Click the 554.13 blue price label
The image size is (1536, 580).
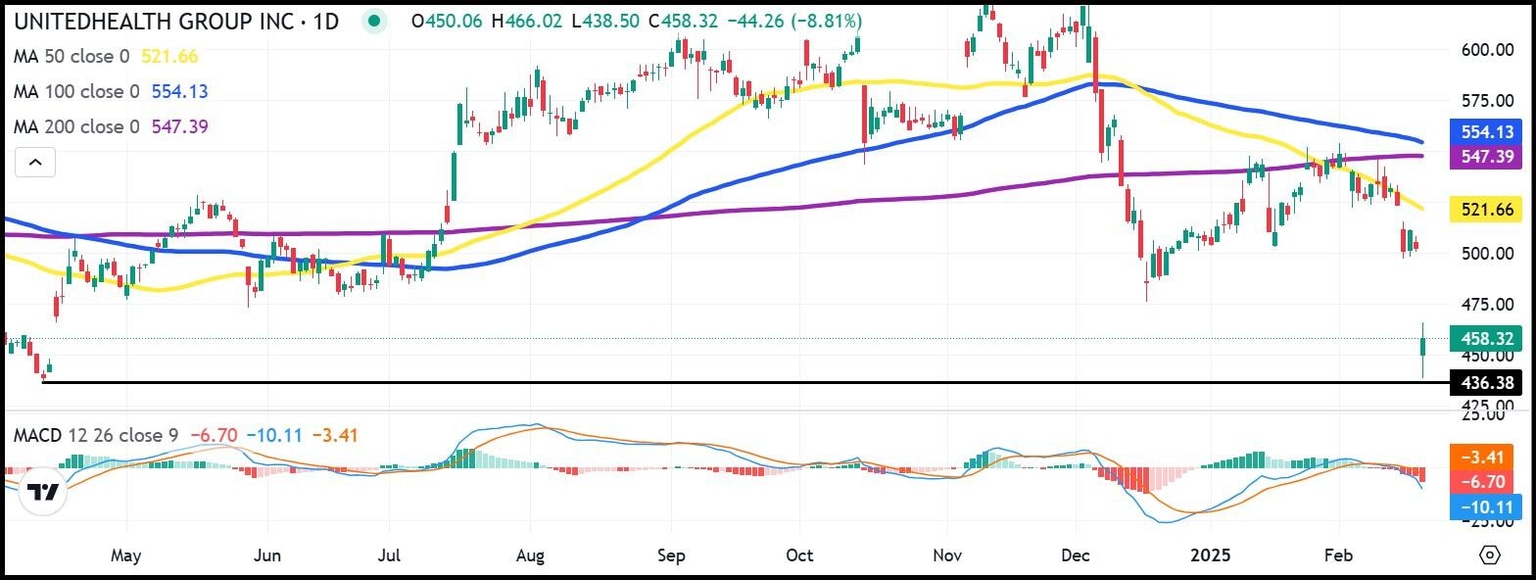[1485, 132]
